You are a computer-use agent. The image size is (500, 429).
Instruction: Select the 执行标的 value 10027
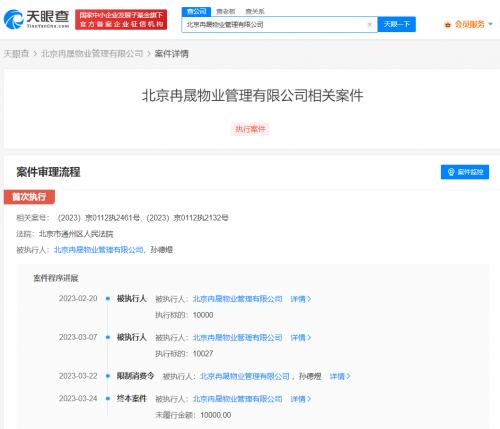(203, 354)
